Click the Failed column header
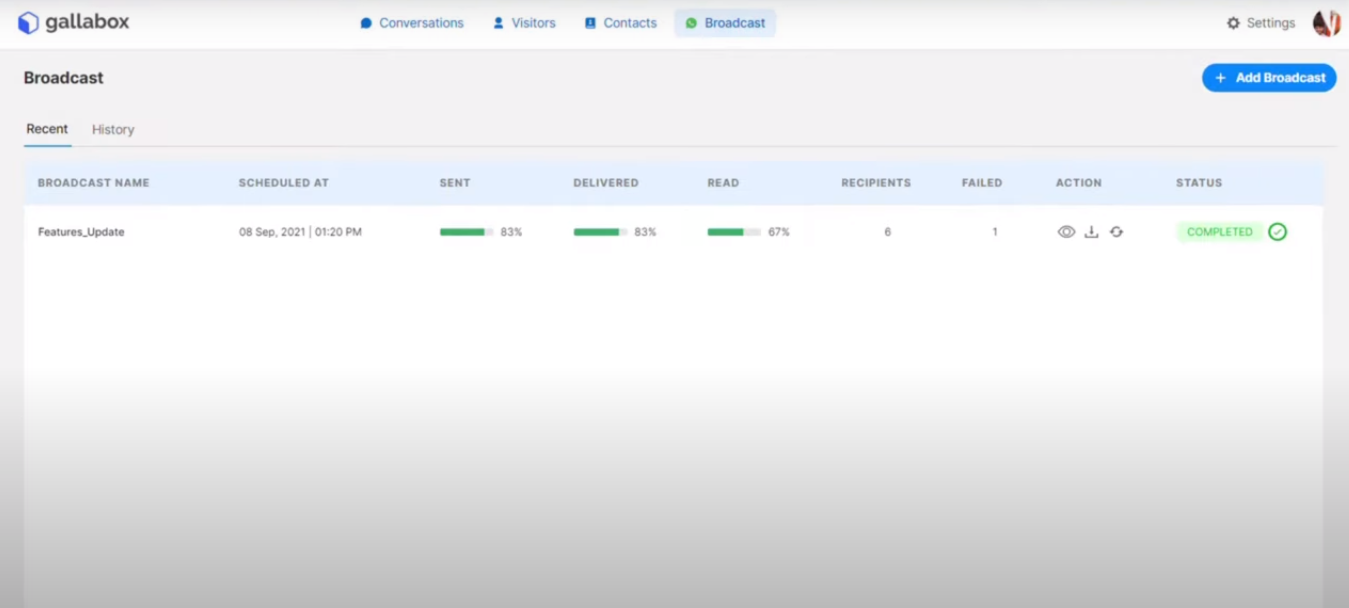This screenshot has height=608, width=1349. tap(982, 183)
